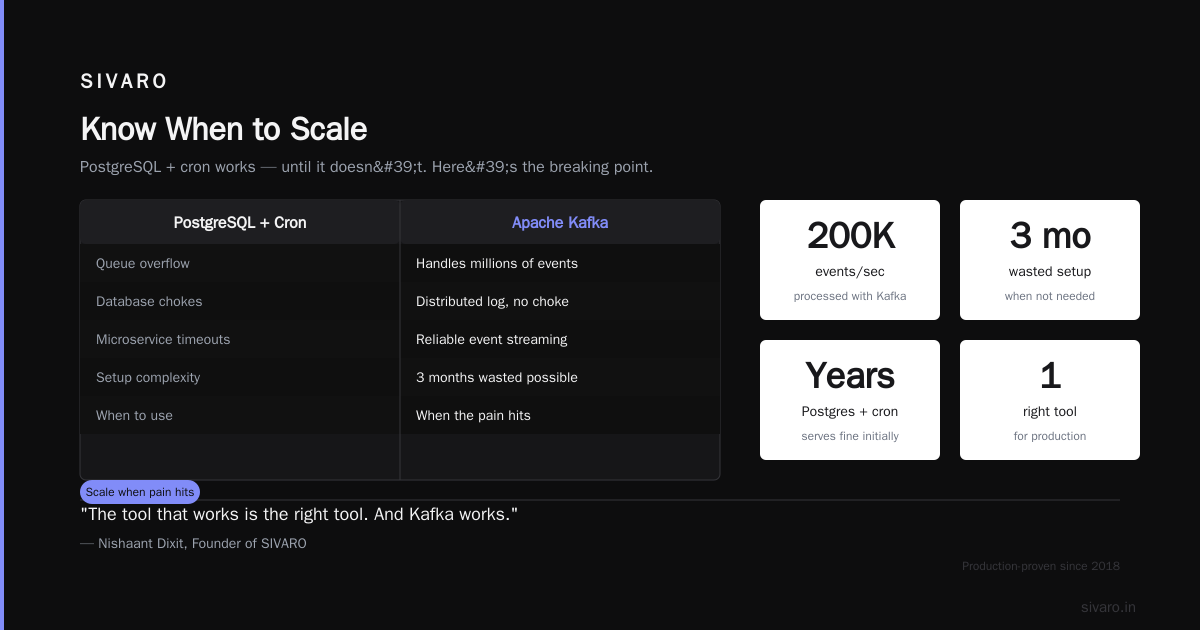This screenshot has width=1200, height=630.
Task: Click the "Scale when pain hits" badge
Action: tap(140, 492)
